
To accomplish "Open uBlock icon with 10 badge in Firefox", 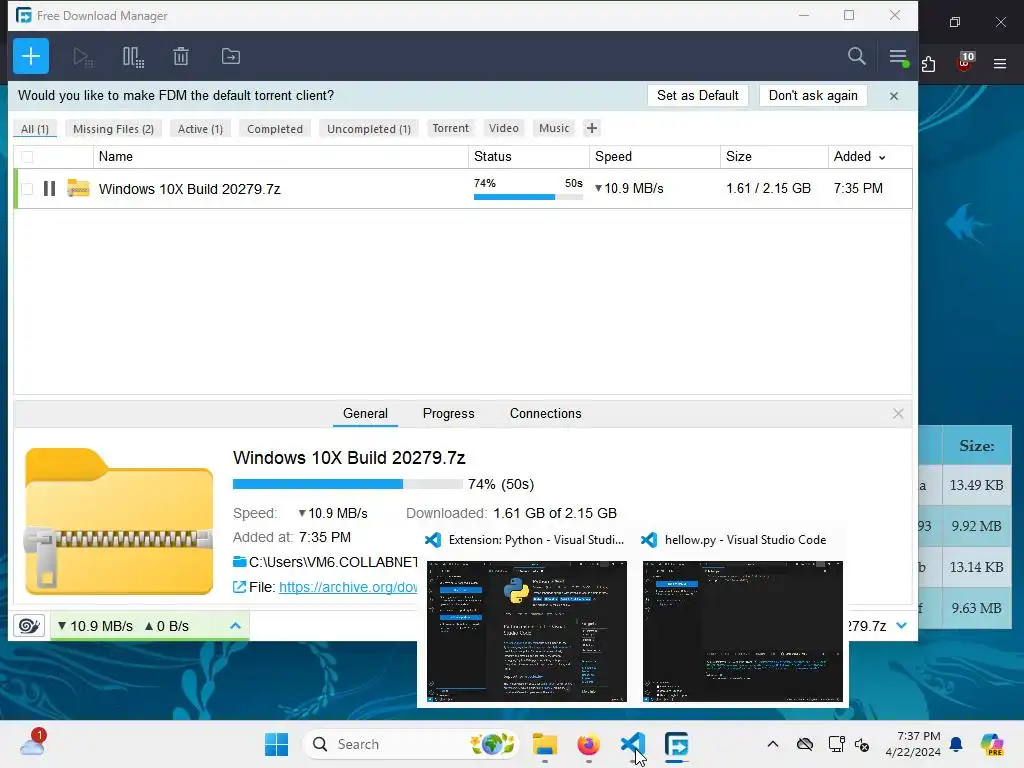I will point(964,62).
